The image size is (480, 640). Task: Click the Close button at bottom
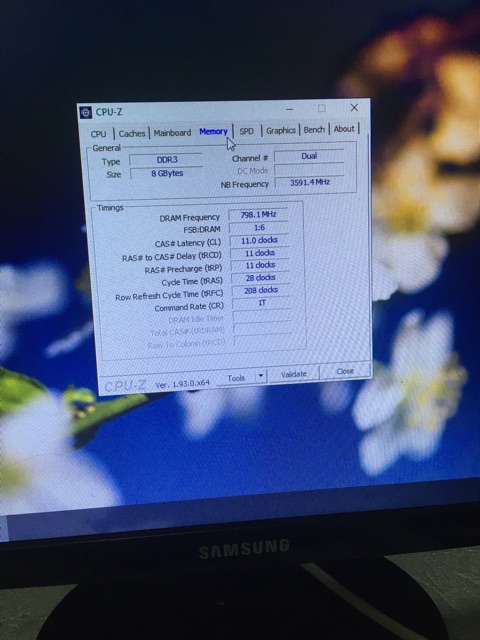coord(345,371)
